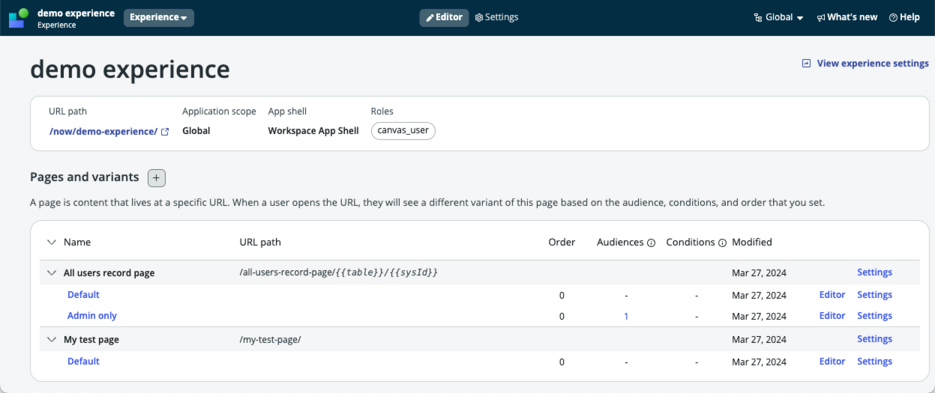This screenshot has height=393, width=935.
Task: Click the question mark Help icon
Action: point(893,18)
